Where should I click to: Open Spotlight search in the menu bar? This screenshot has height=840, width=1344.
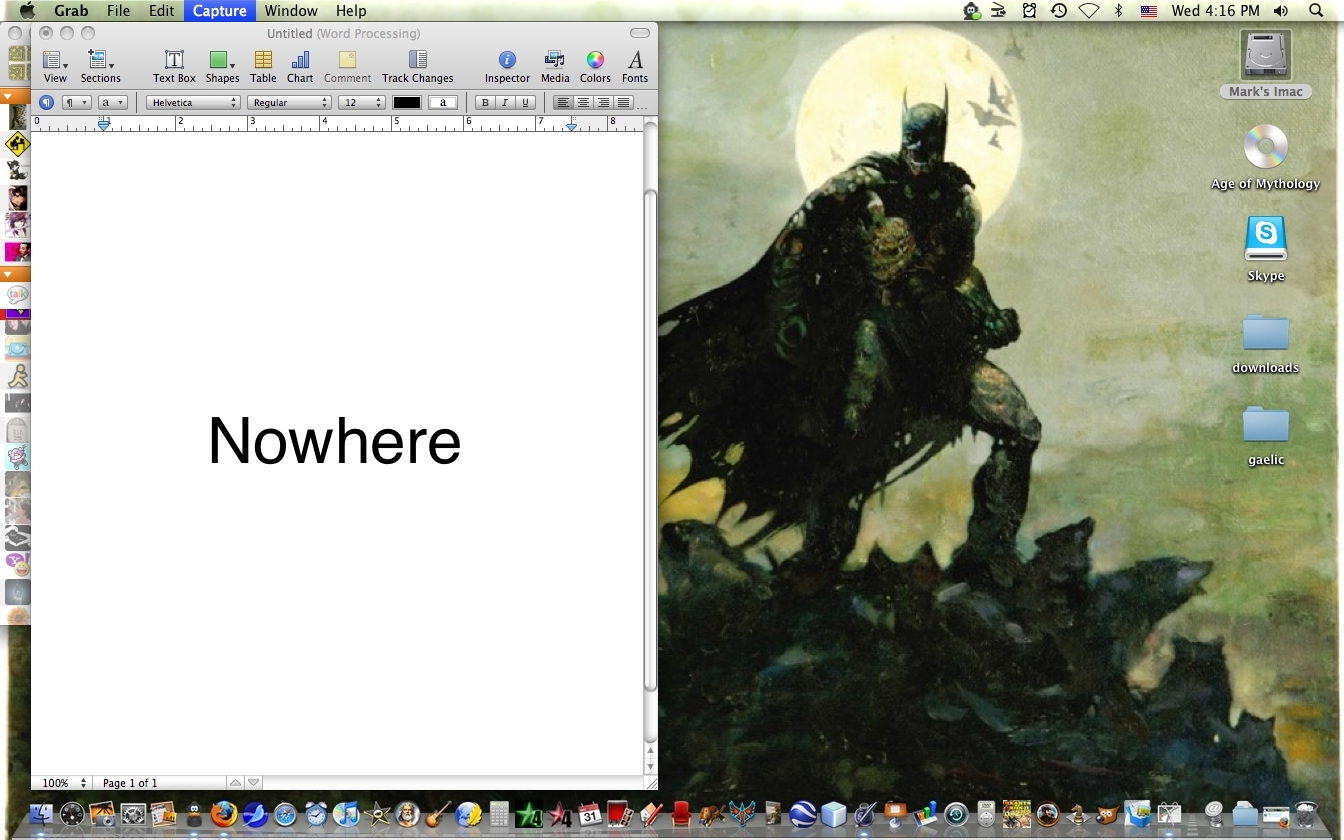click(1316, 11)
